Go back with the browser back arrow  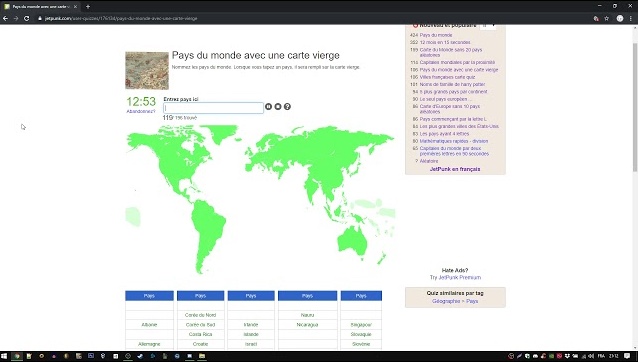point(5,18)
